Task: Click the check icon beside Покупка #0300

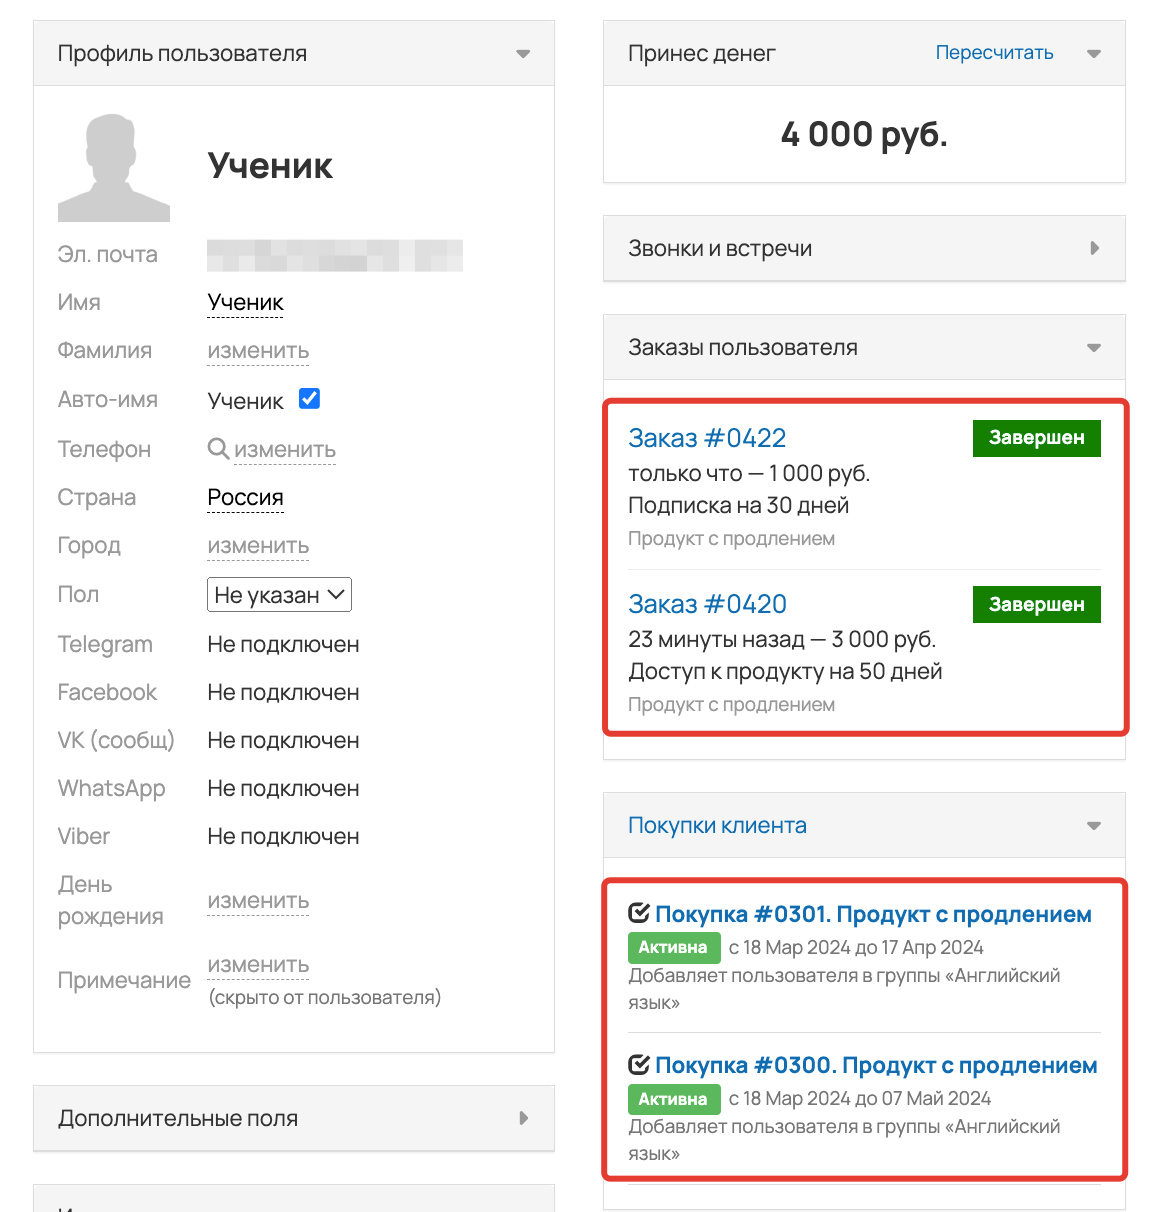Action: 639,1064
